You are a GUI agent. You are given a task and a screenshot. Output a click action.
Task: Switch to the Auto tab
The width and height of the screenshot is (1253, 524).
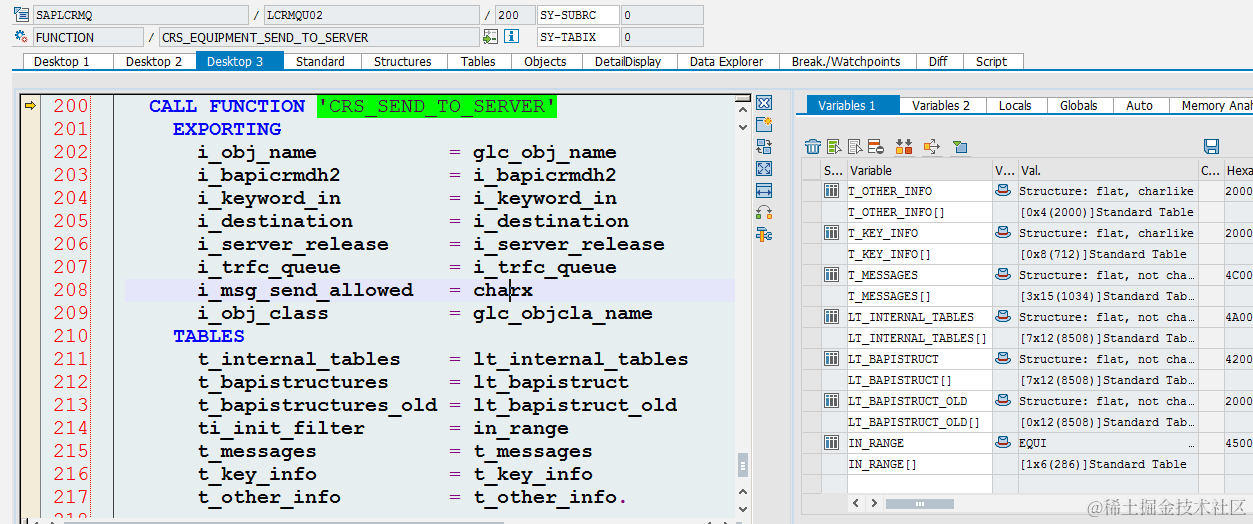[x=1139, y=105]
